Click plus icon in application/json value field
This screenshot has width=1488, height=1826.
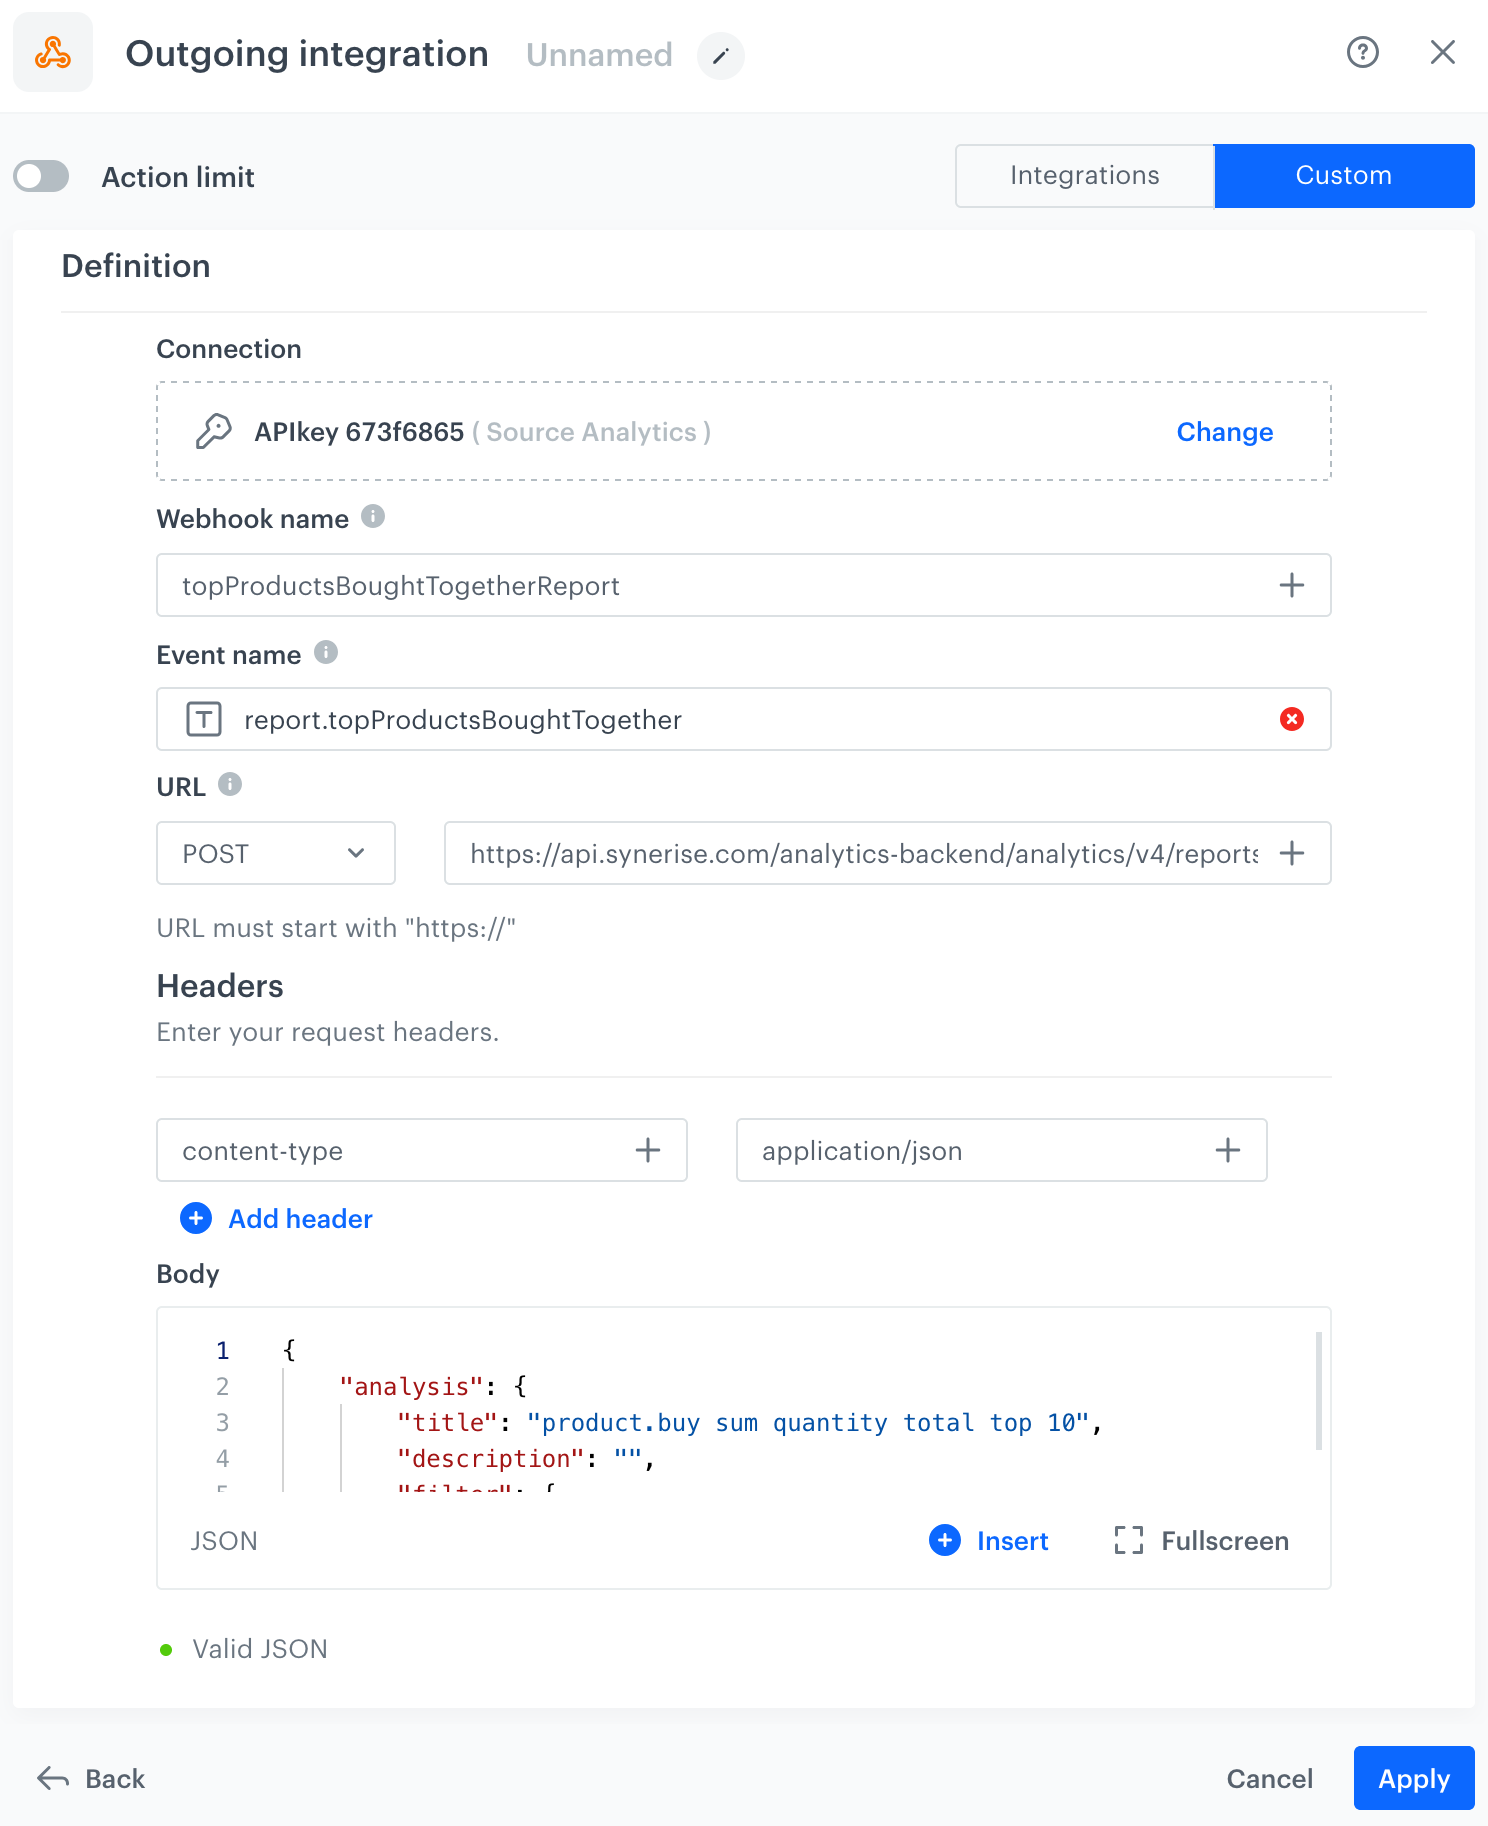[x=1227, y=1150]
